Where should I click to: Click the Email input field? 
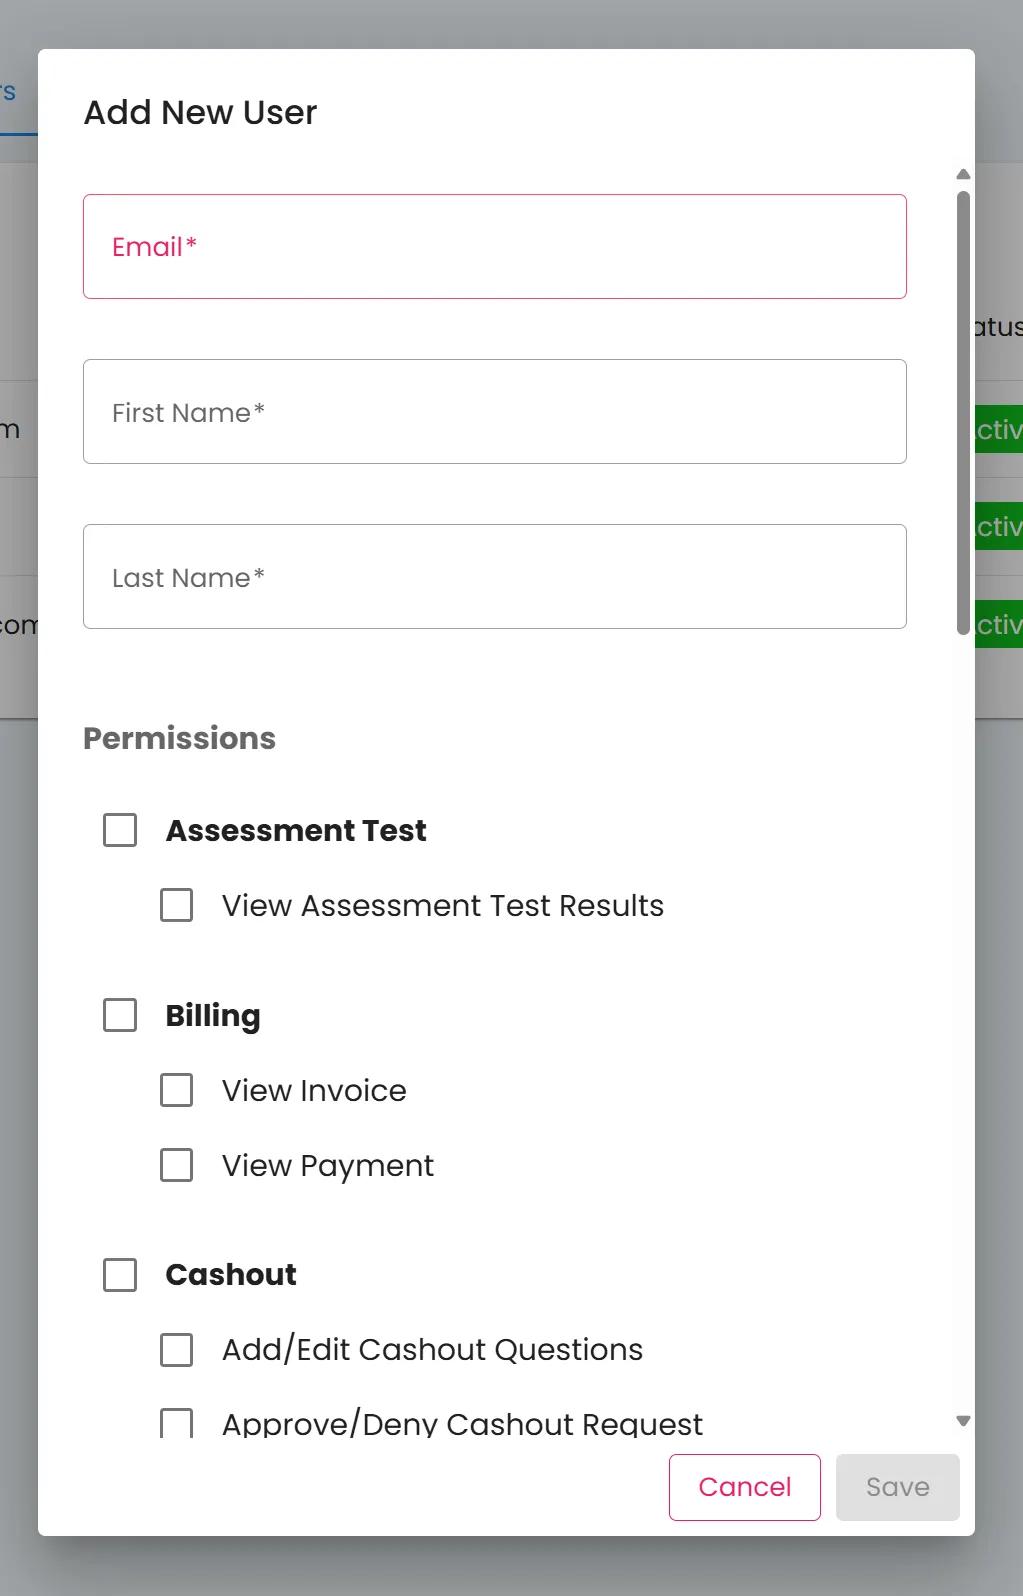click(494, 247)
